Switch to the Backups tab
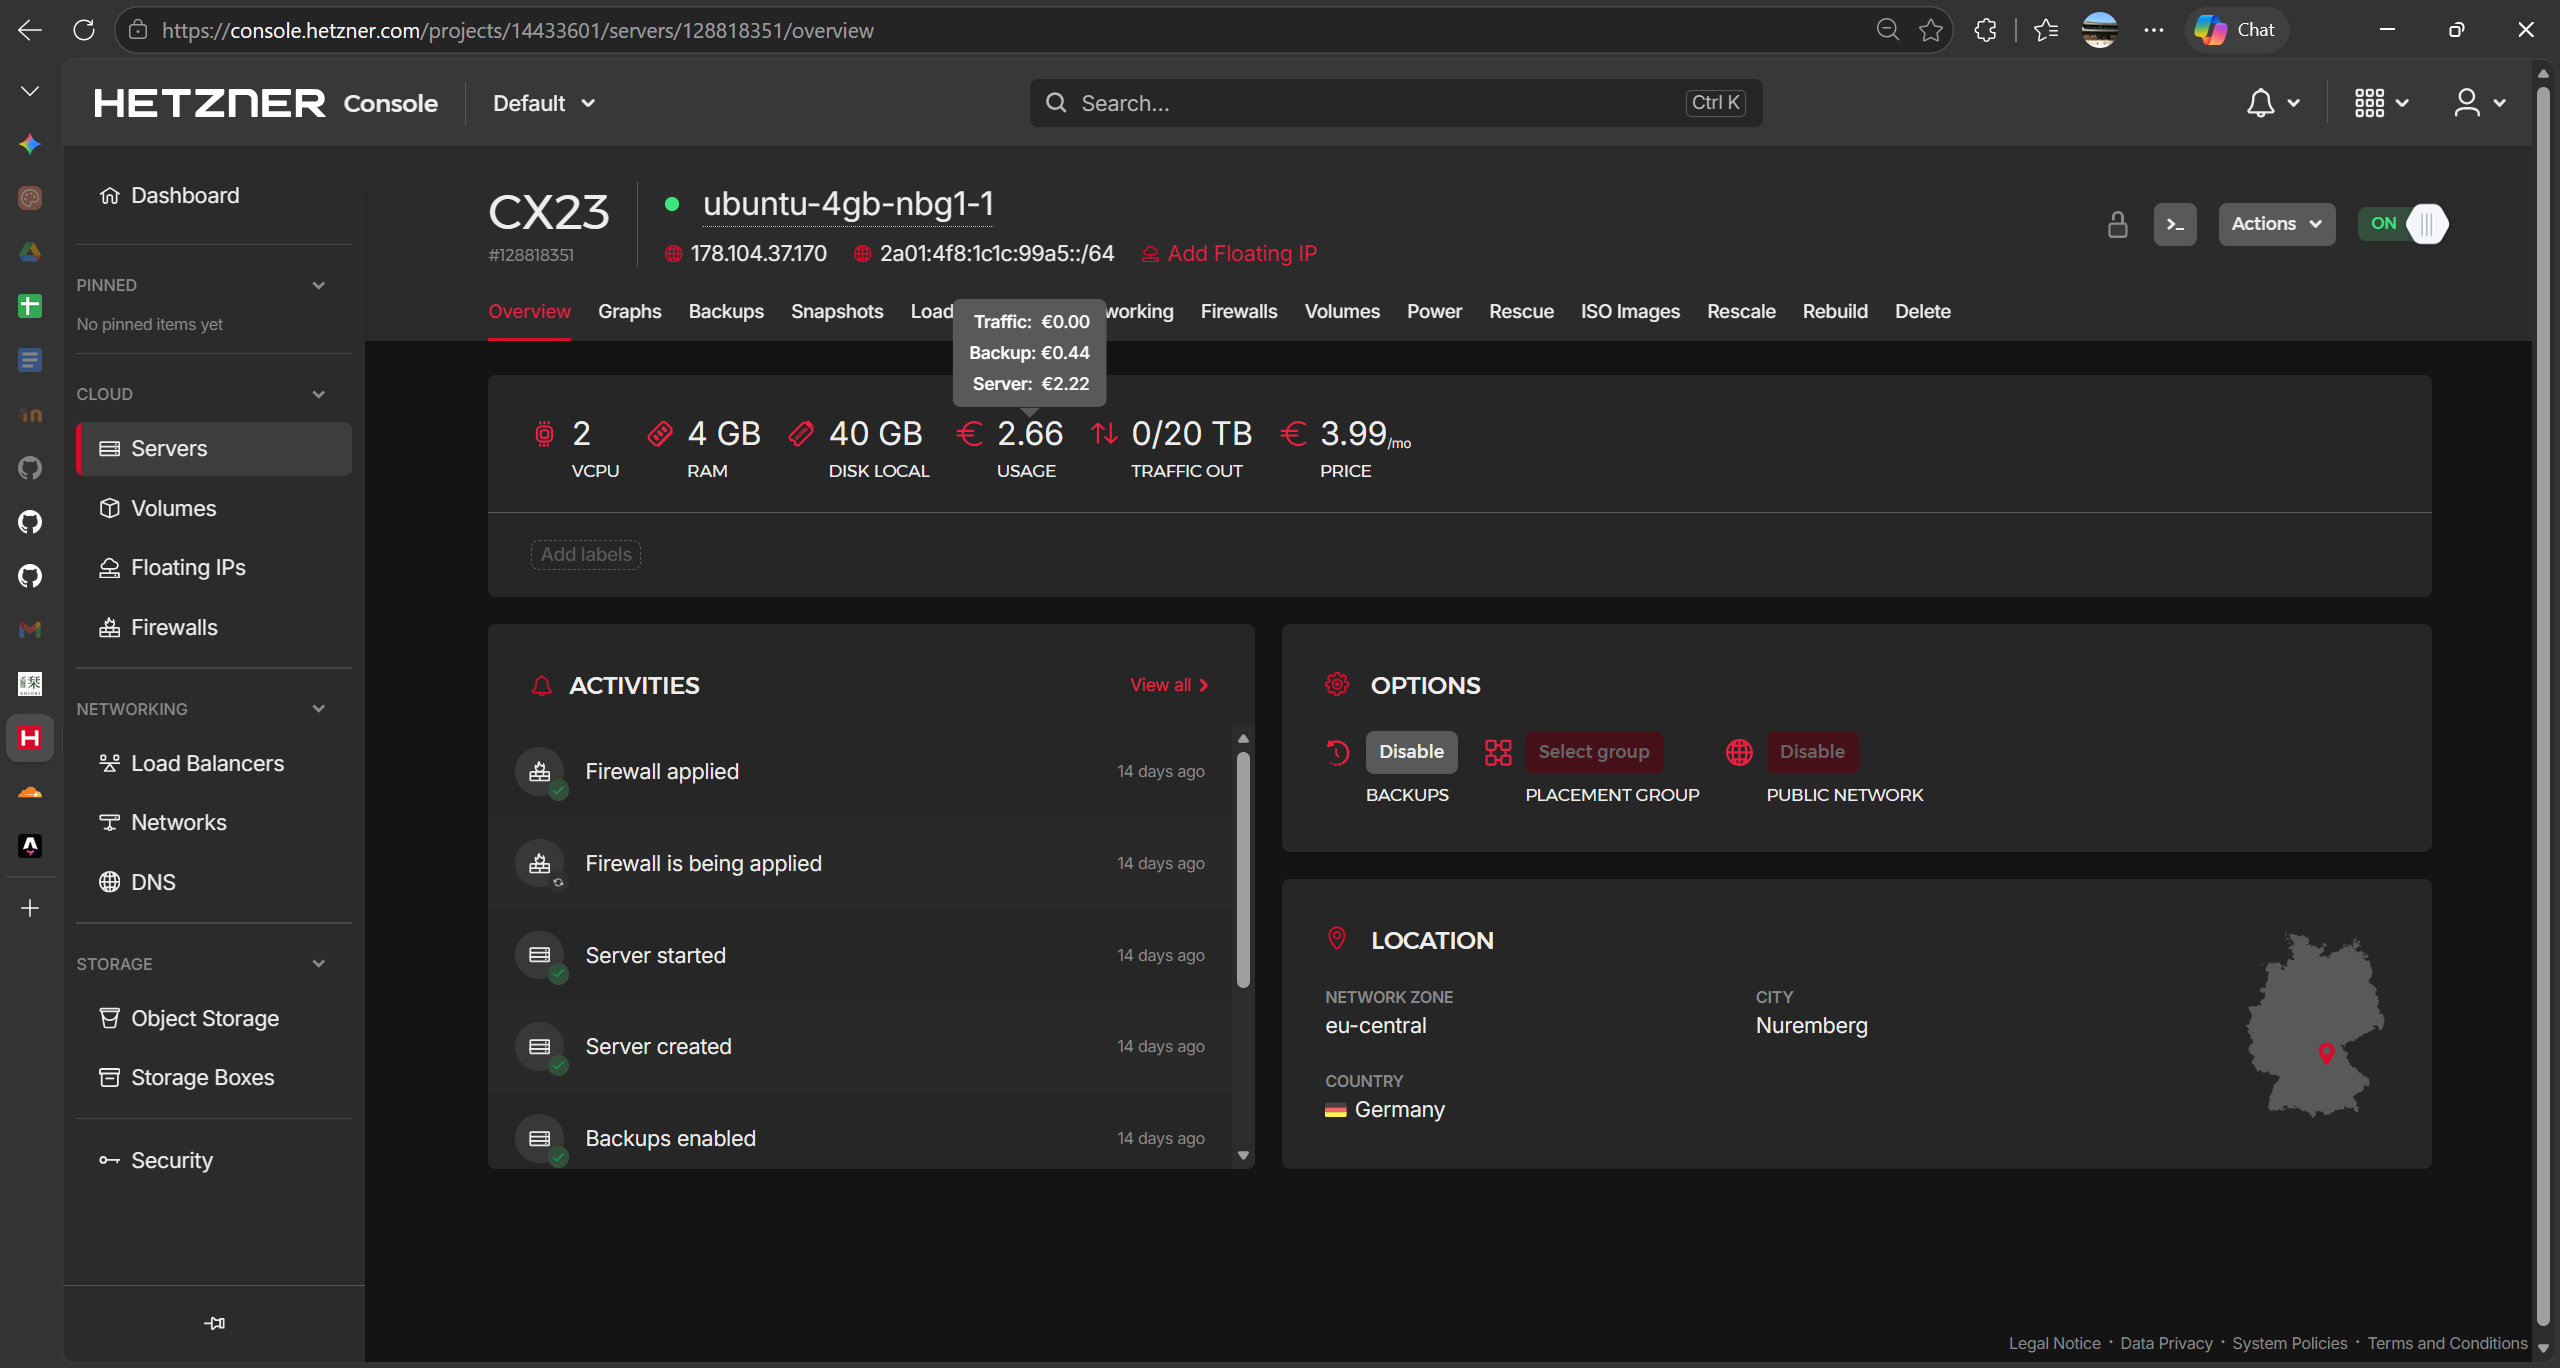Viewport: 2560px width, 1368px height. 726,311
